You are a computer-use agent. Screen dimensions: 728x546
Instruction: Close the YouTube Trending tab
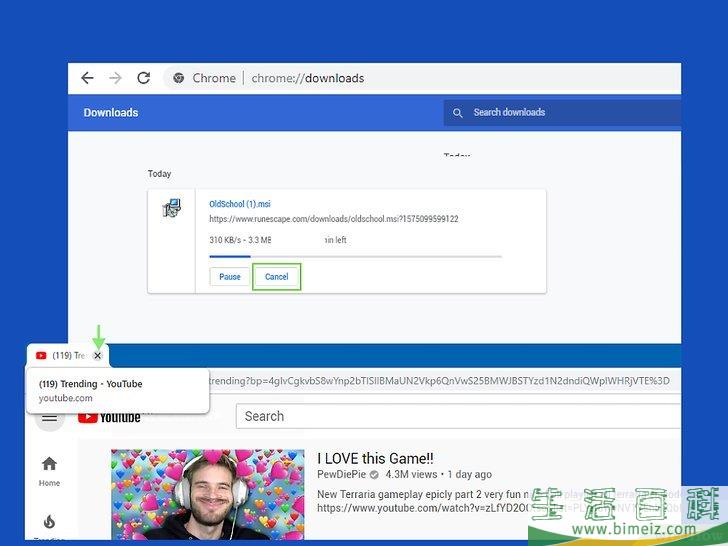98,356
